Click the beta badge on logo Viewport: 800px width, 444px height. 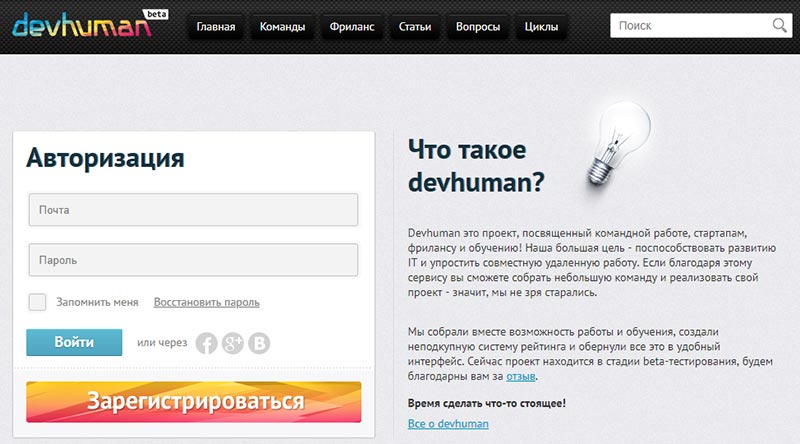coord(156,14)
